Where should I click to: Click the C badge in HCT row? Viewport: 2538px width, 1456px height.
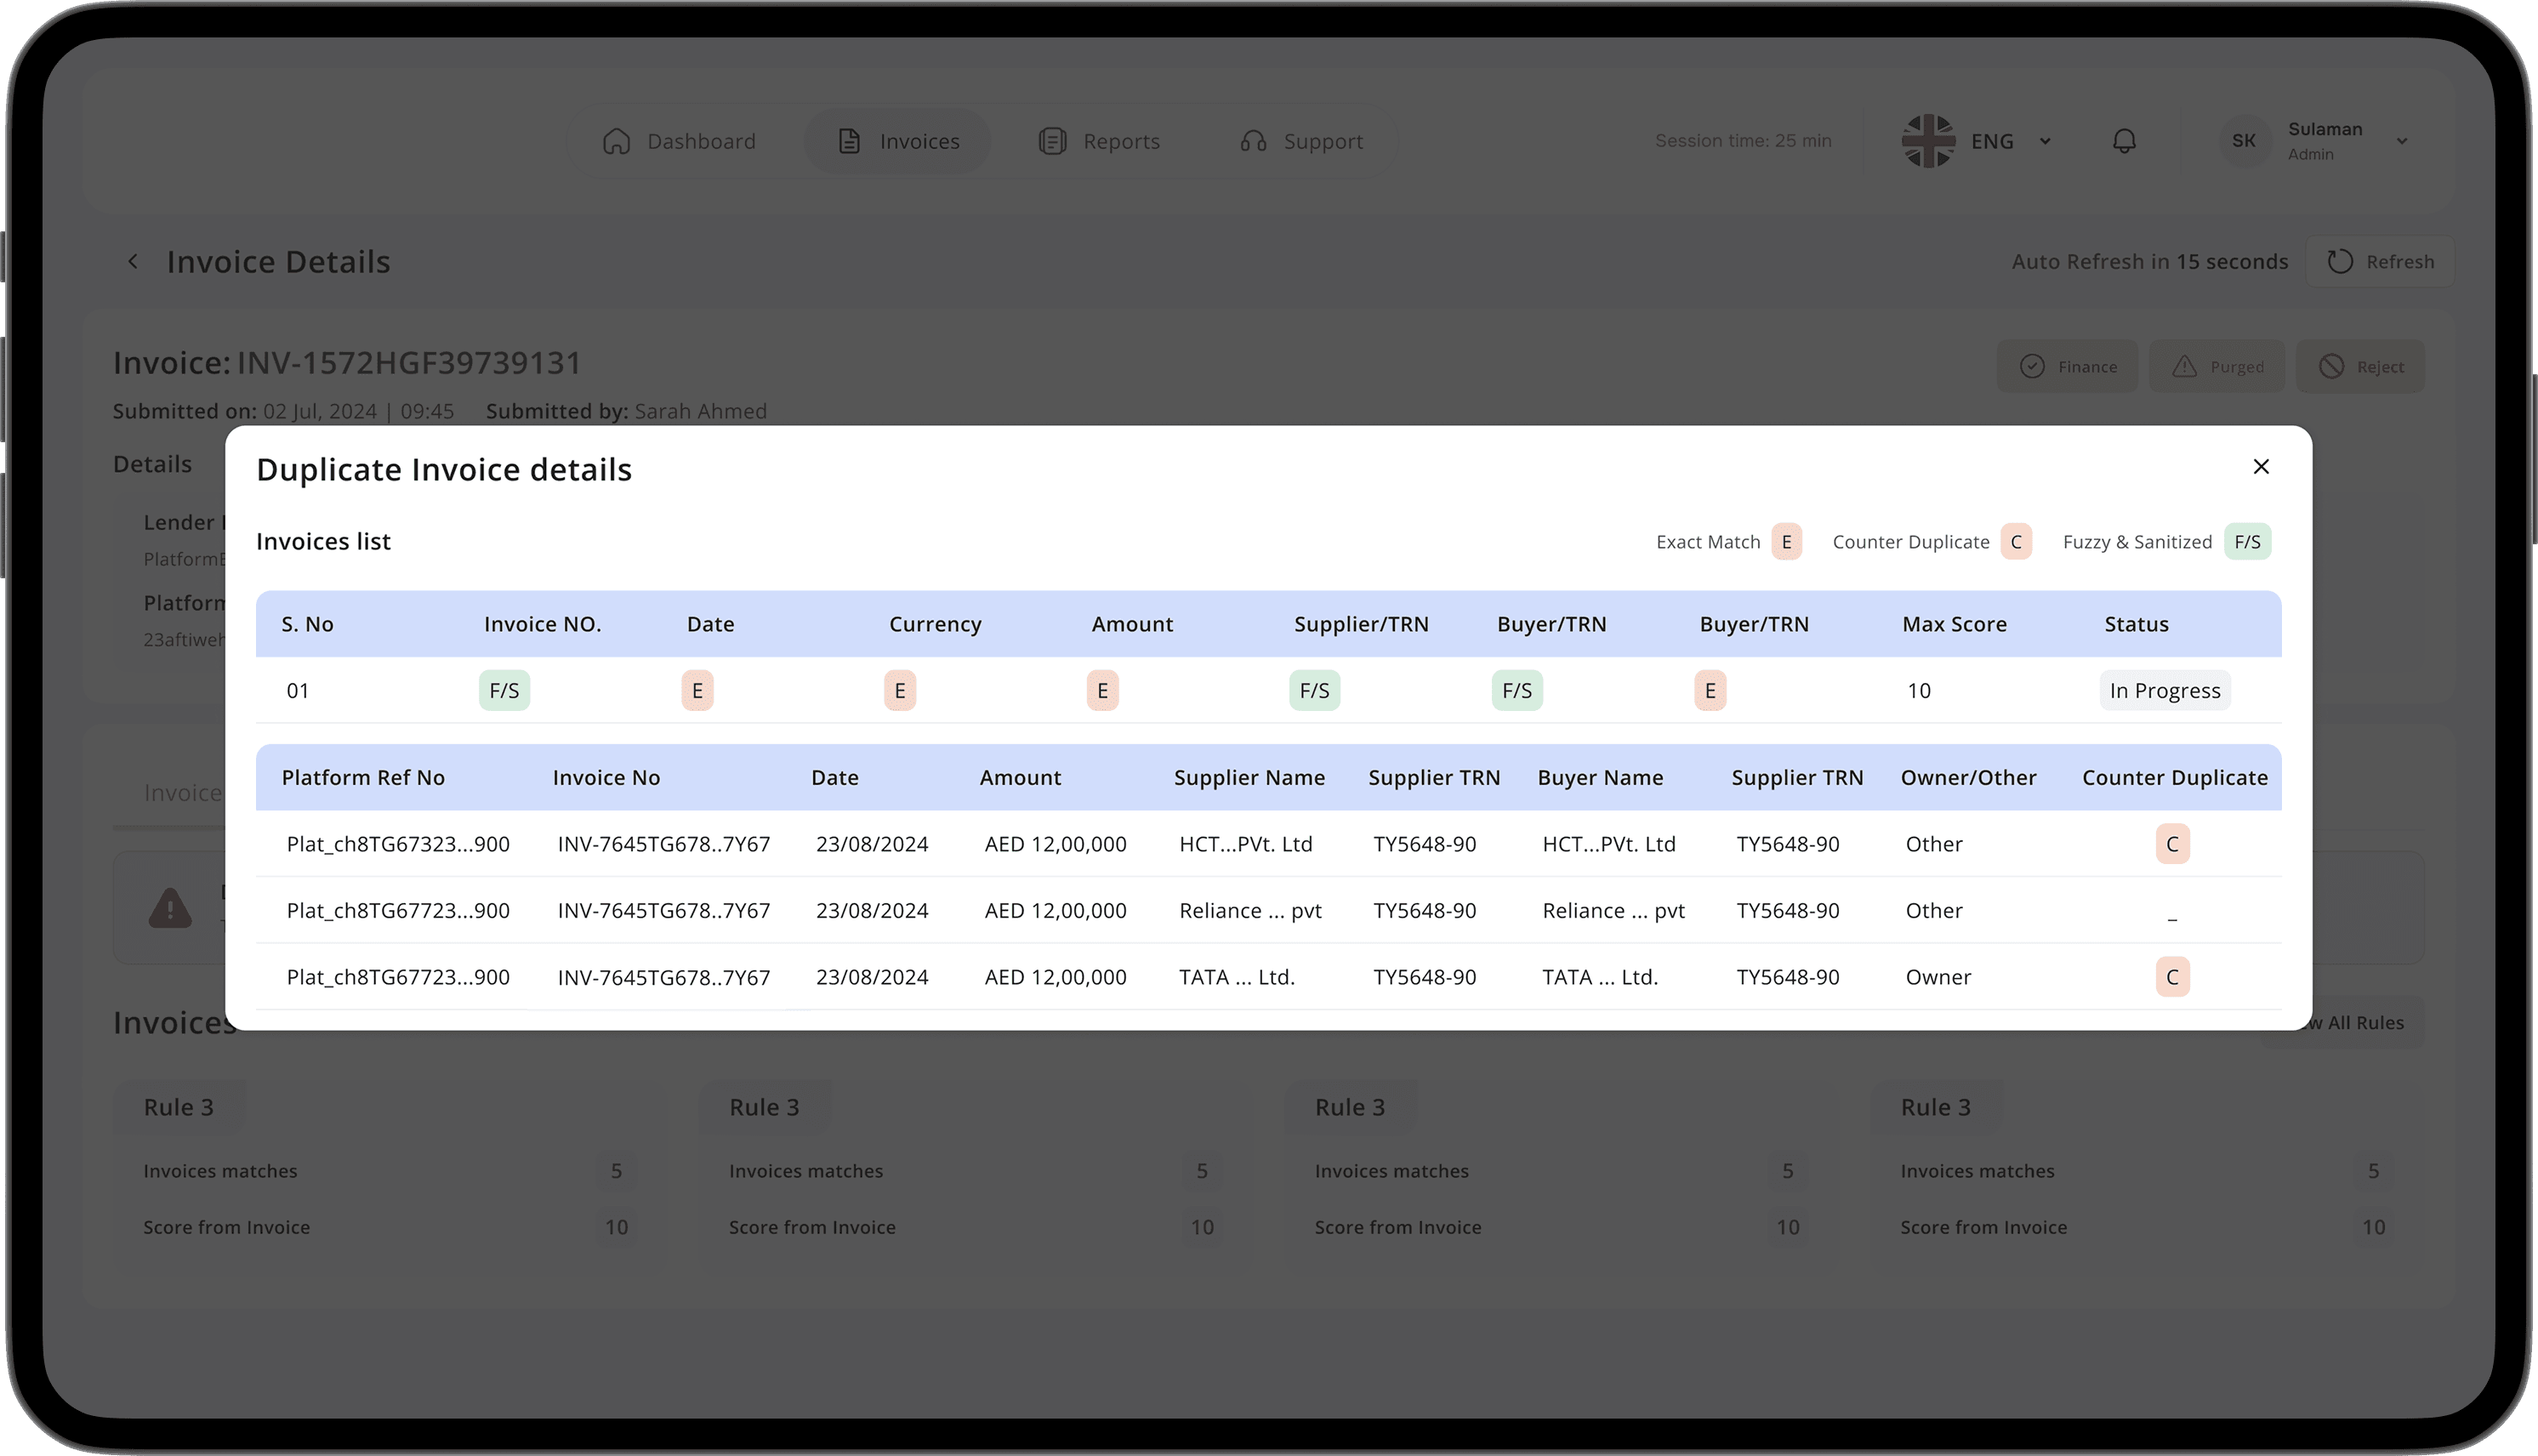tap(2171, 844)
